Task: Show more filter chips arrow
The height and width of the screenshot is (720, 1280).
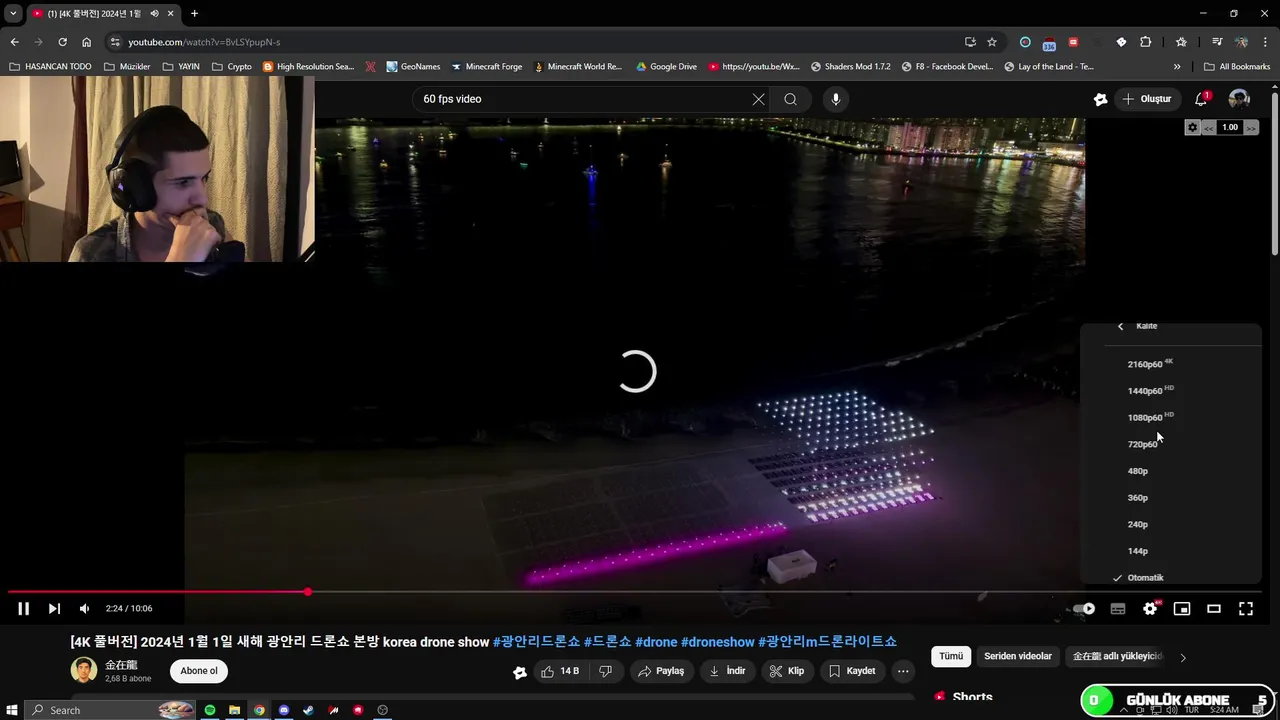Action: coord(1183,657)
